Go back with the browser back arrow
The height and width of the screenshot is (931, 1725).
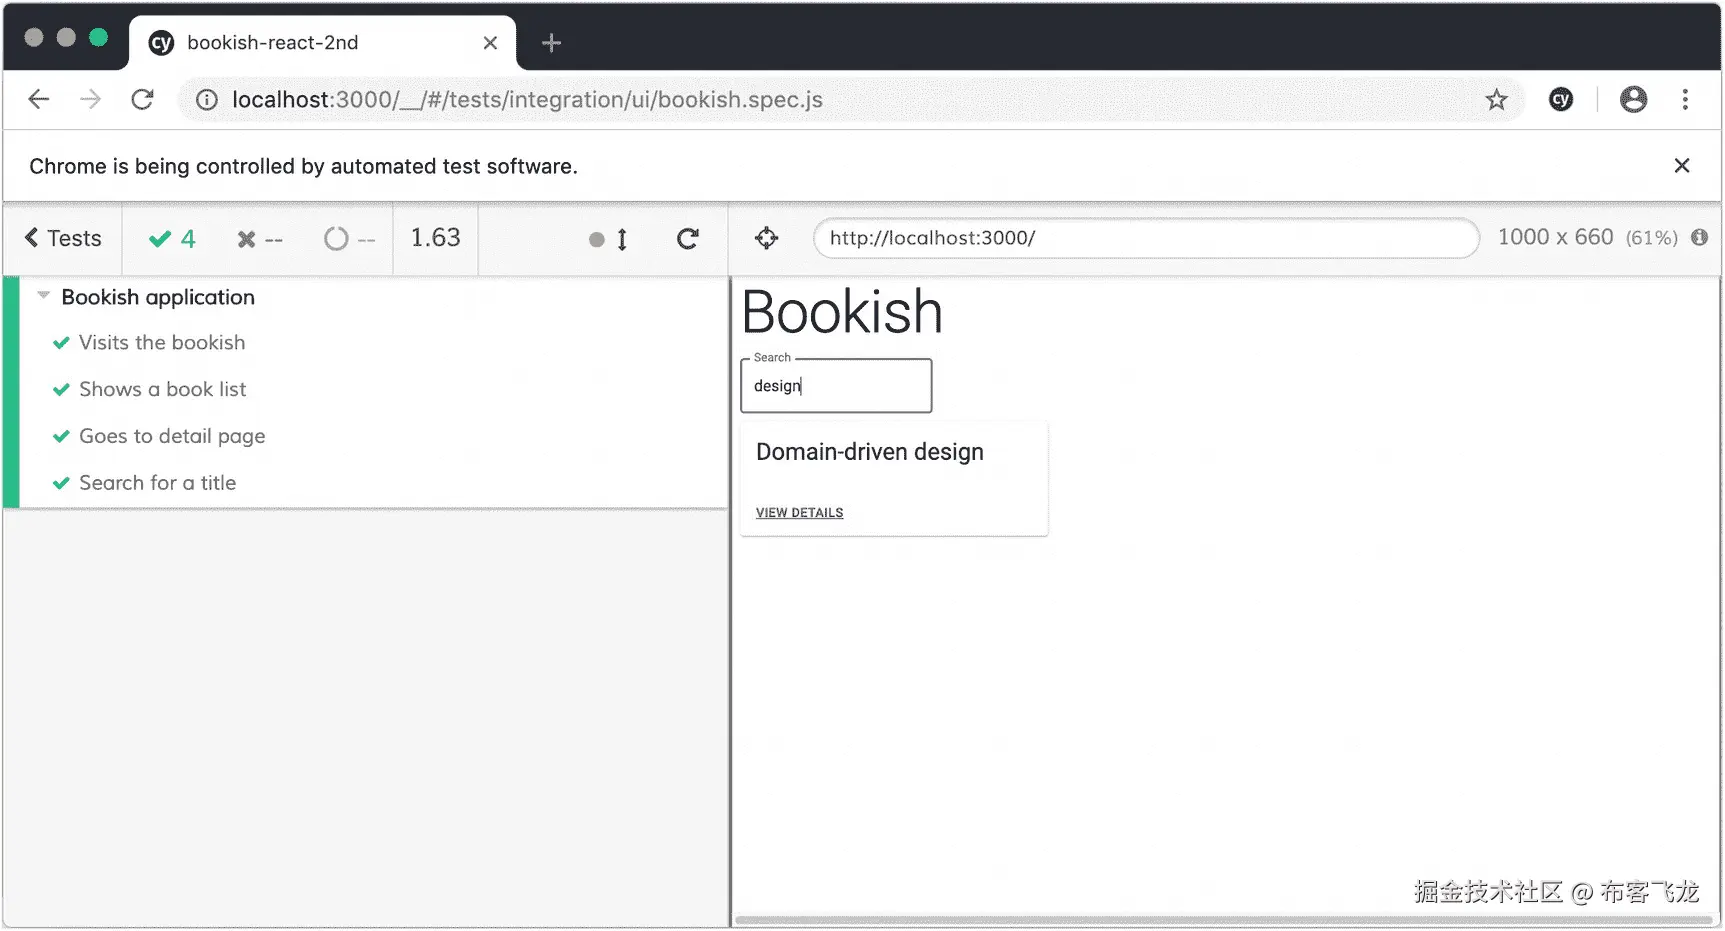[x=39, y=99]
